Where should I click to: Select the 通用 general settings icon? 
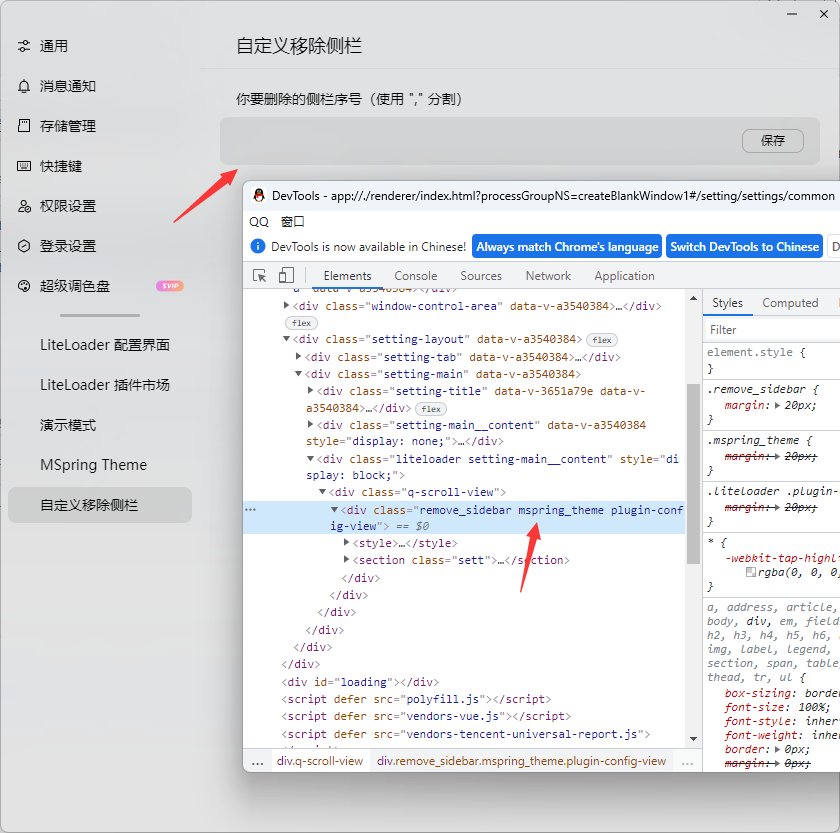[x=24, y=45]
